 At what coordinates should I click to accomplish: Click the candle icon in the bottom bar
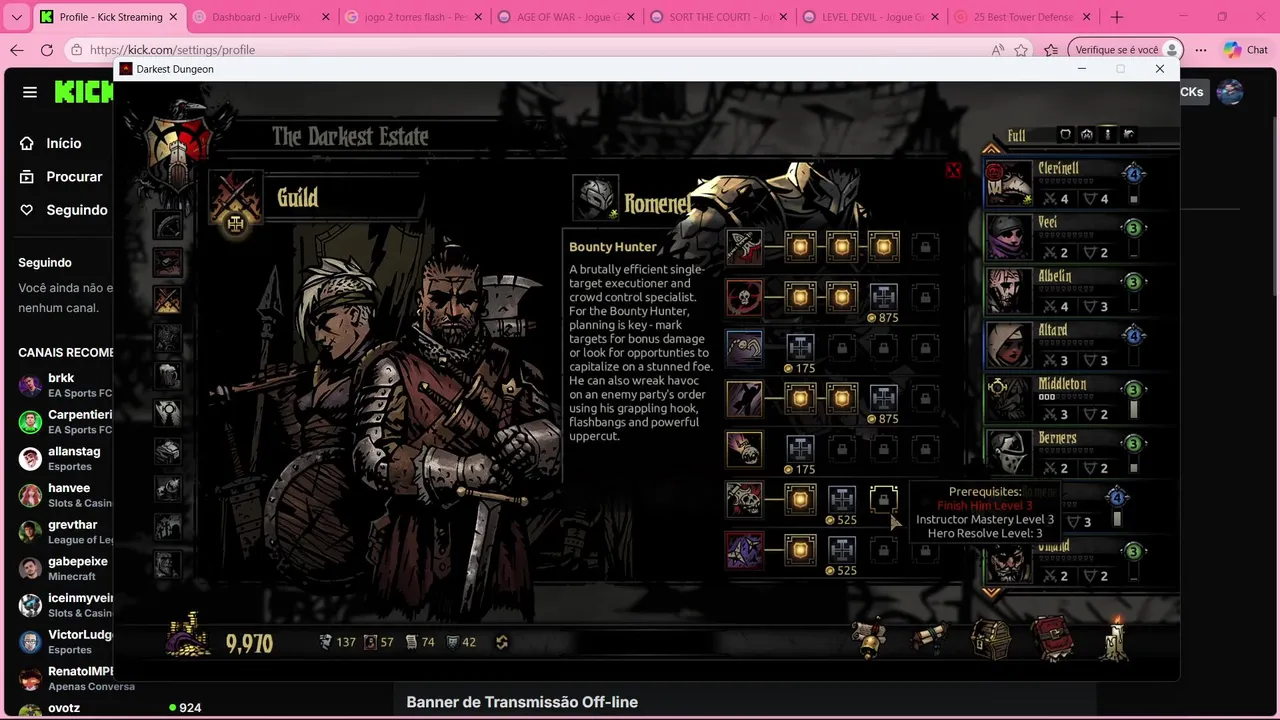(x=1116, y=638)
